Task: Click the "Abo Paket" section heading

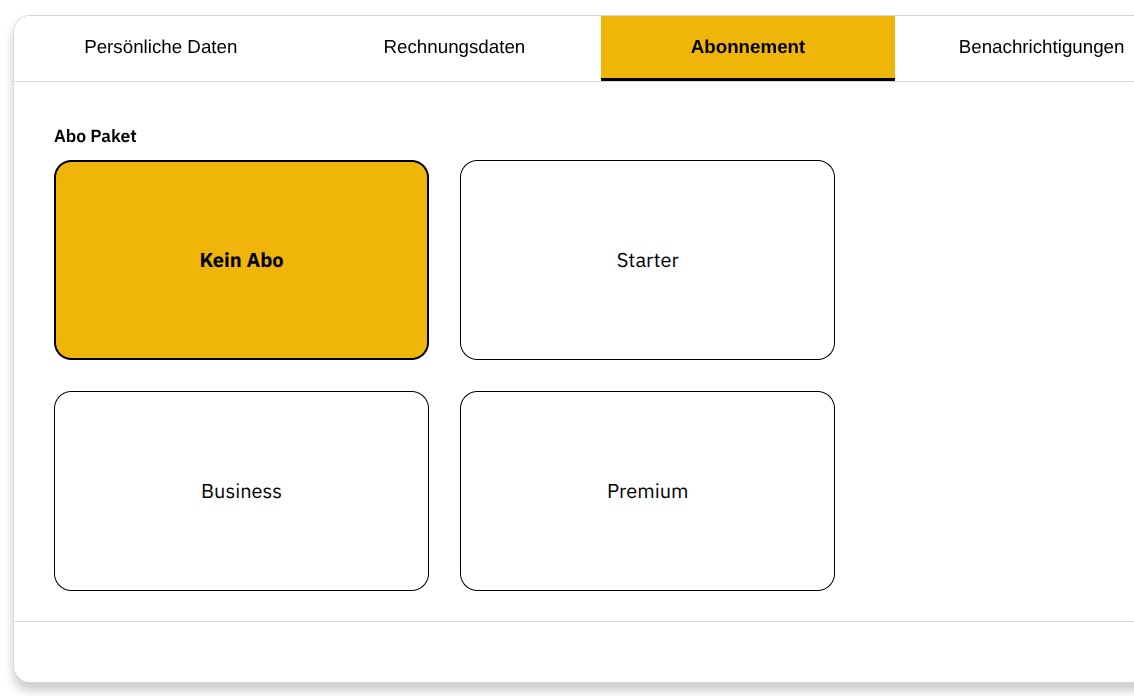Action: coord(95,136)
